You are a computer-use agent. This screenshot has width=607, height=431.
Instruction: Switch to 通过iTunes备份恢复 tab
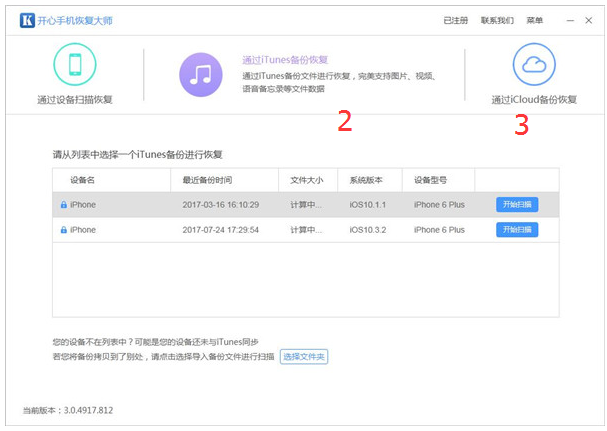tap(285, 60)
